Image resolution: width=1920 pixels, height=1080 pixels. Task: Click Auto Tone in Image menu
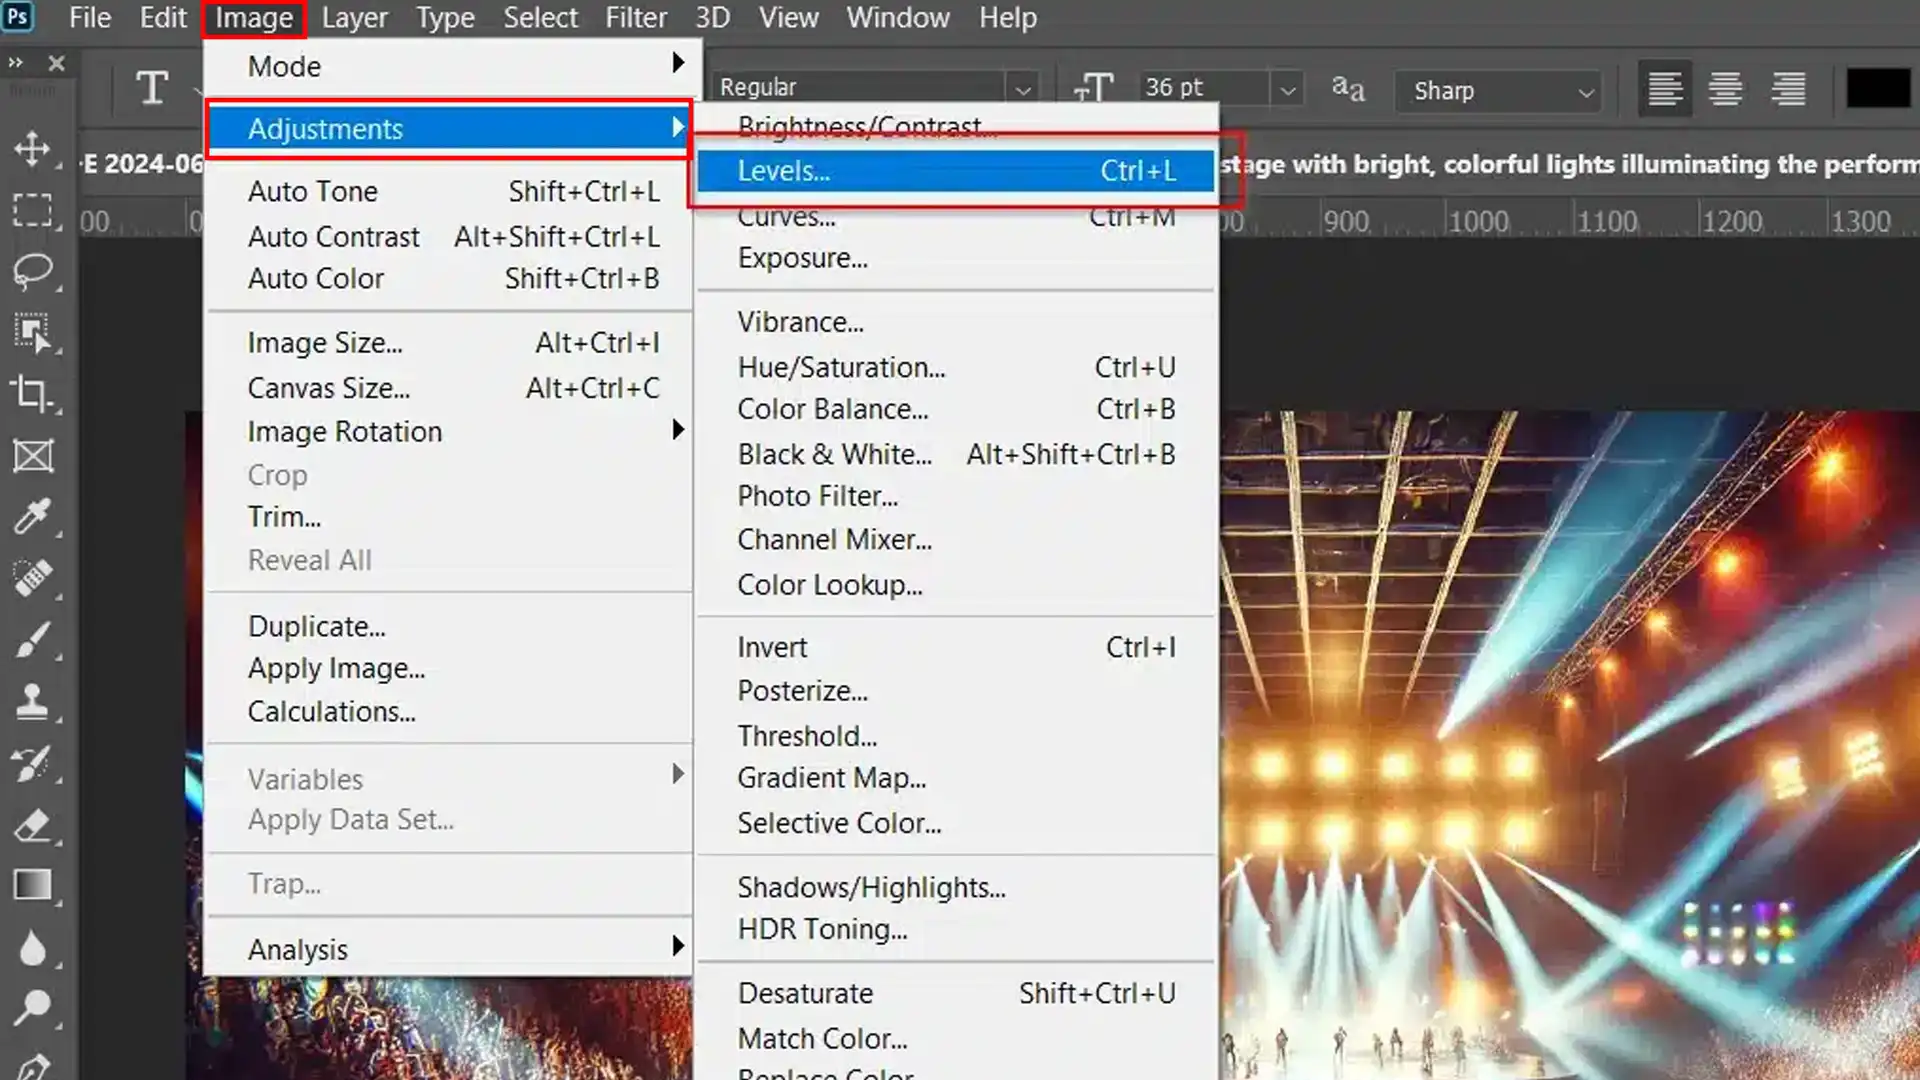pyautogui.click(x=449, y=191)
